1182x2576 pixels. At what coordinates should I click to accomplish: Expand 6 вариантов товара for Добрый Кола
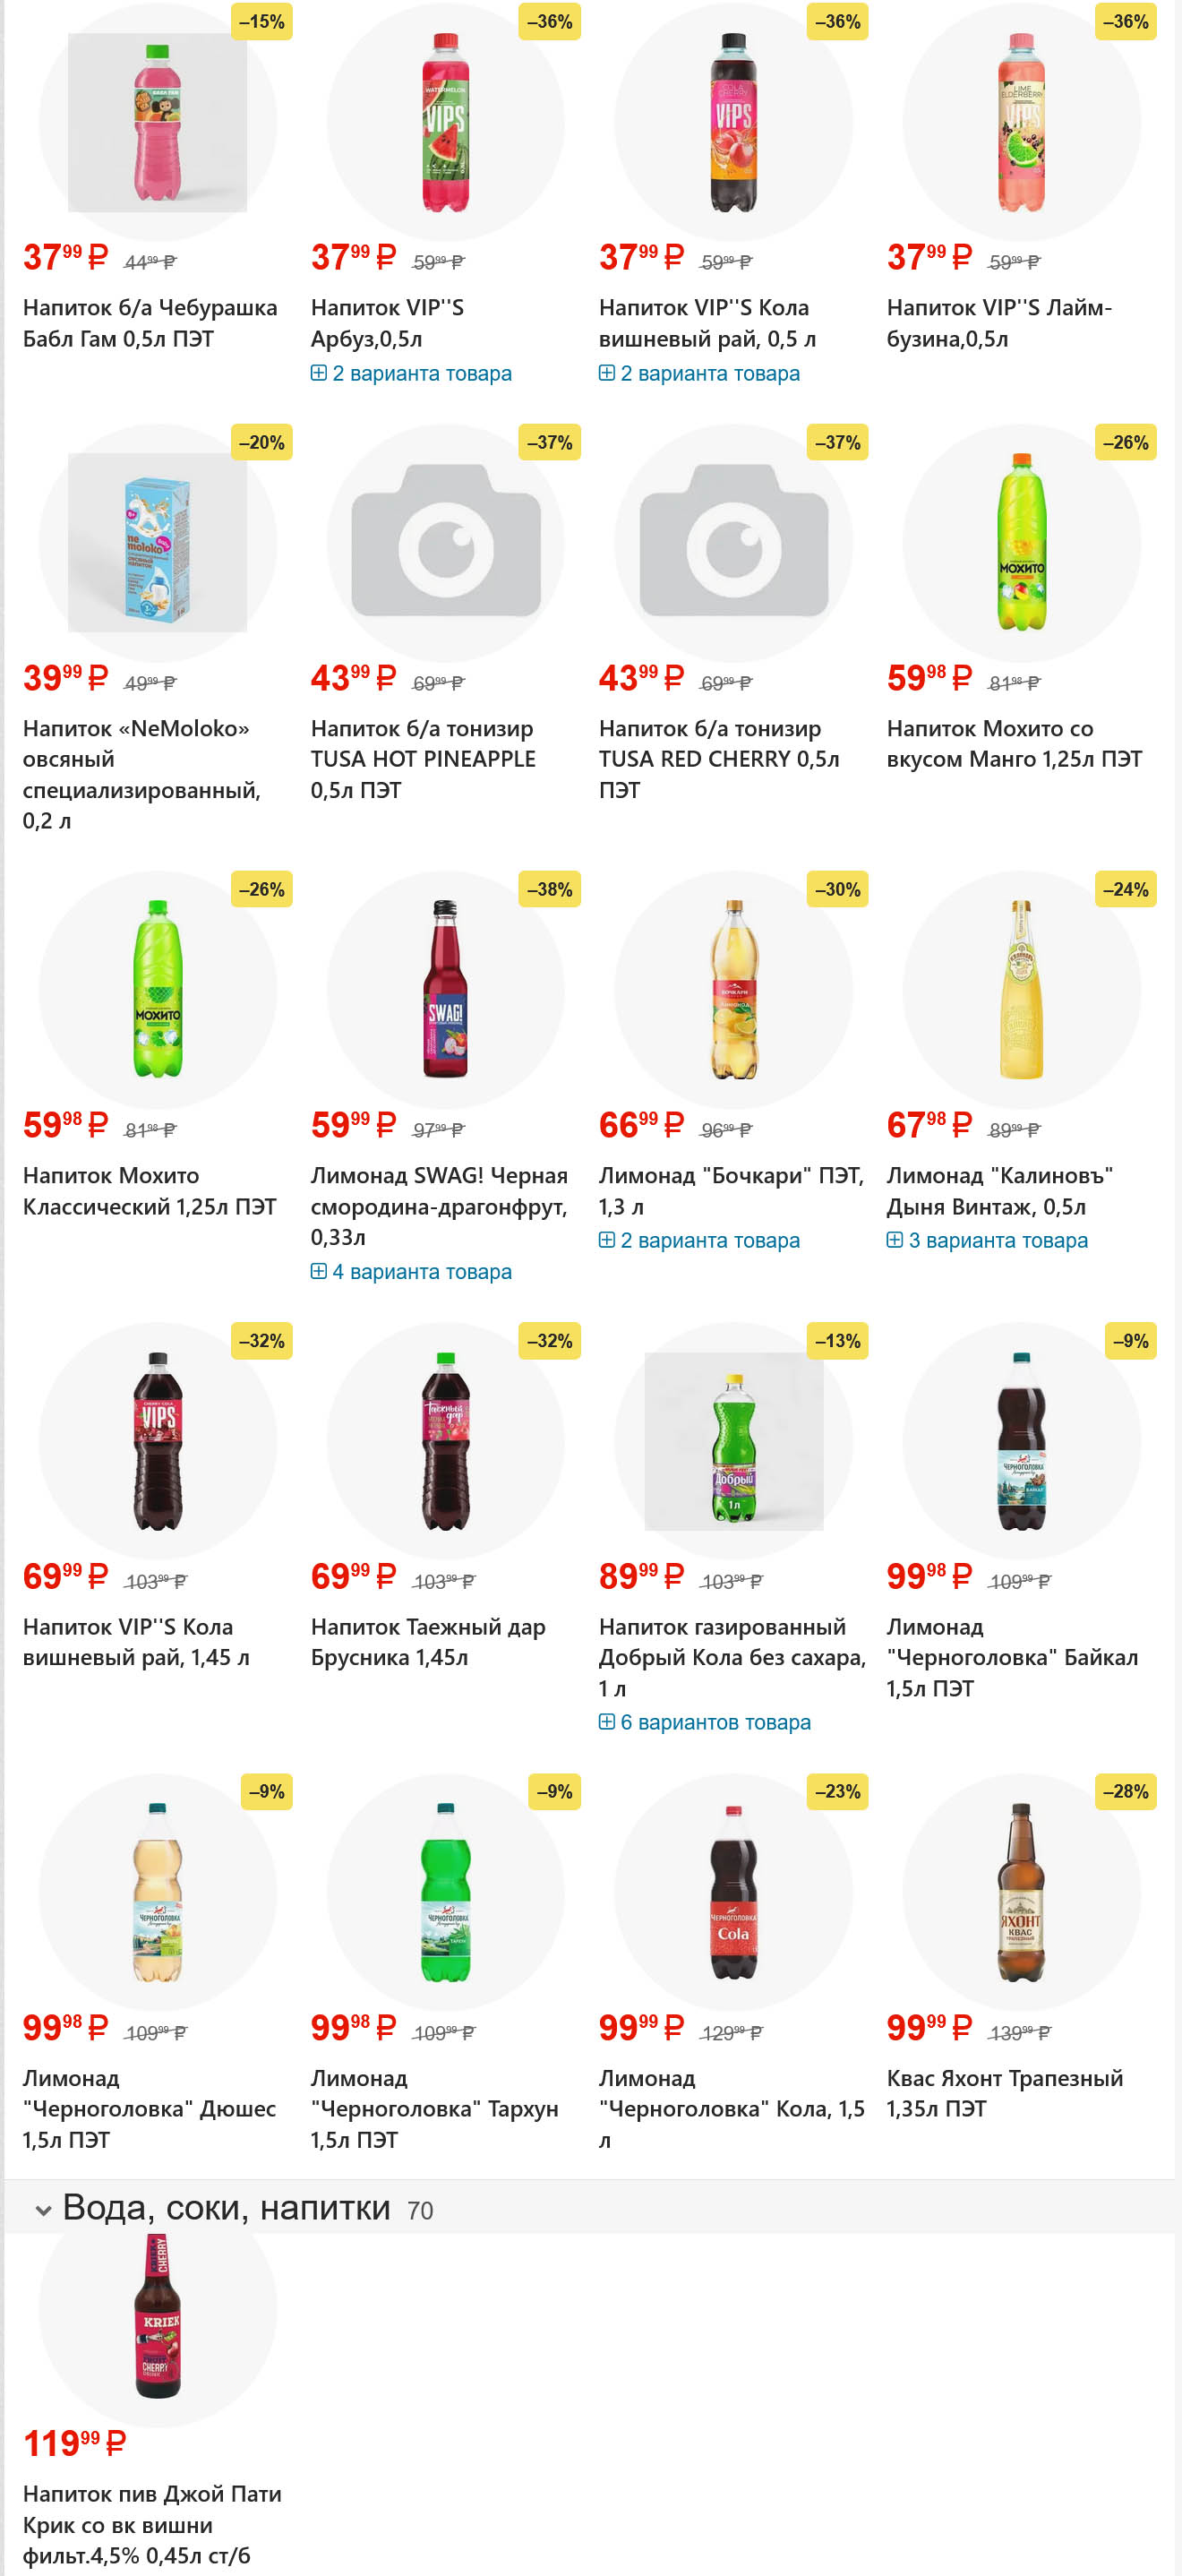click(705, 1722)
